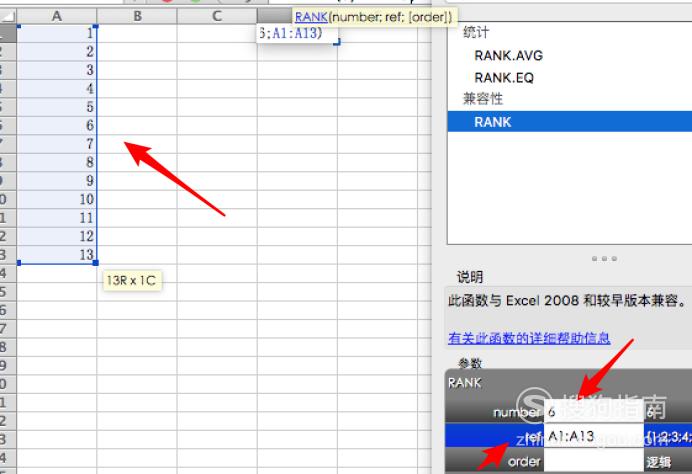
Task: Select column C header
Action: [217, 16]
